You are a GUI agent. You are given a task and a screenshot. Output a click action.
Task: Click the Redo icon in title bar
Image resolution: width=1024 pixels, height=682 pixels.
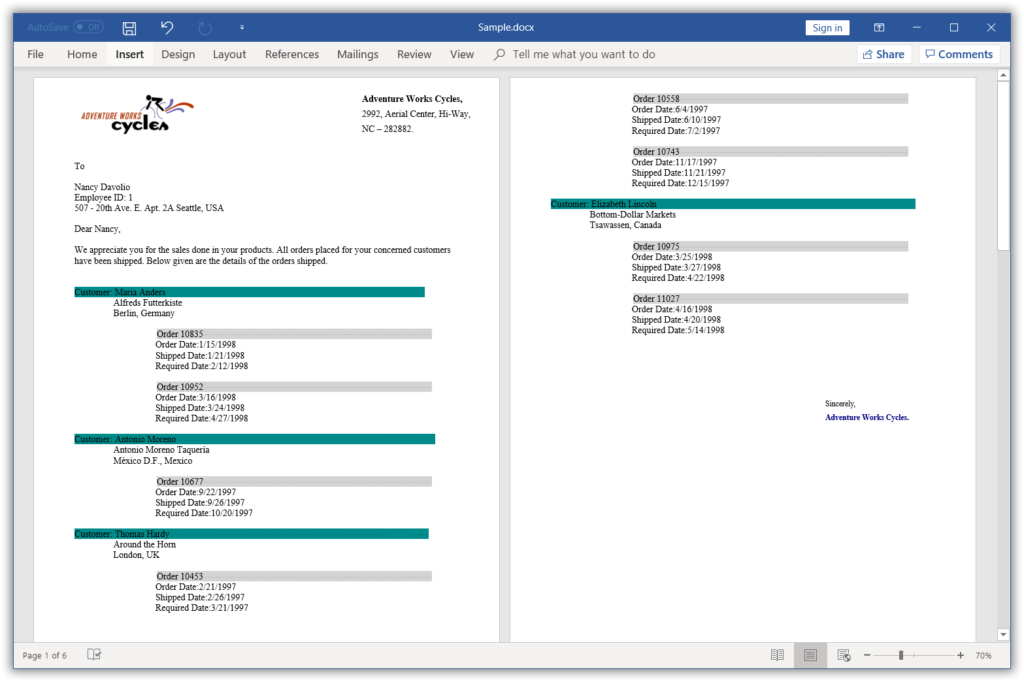(x=205, y=28)
